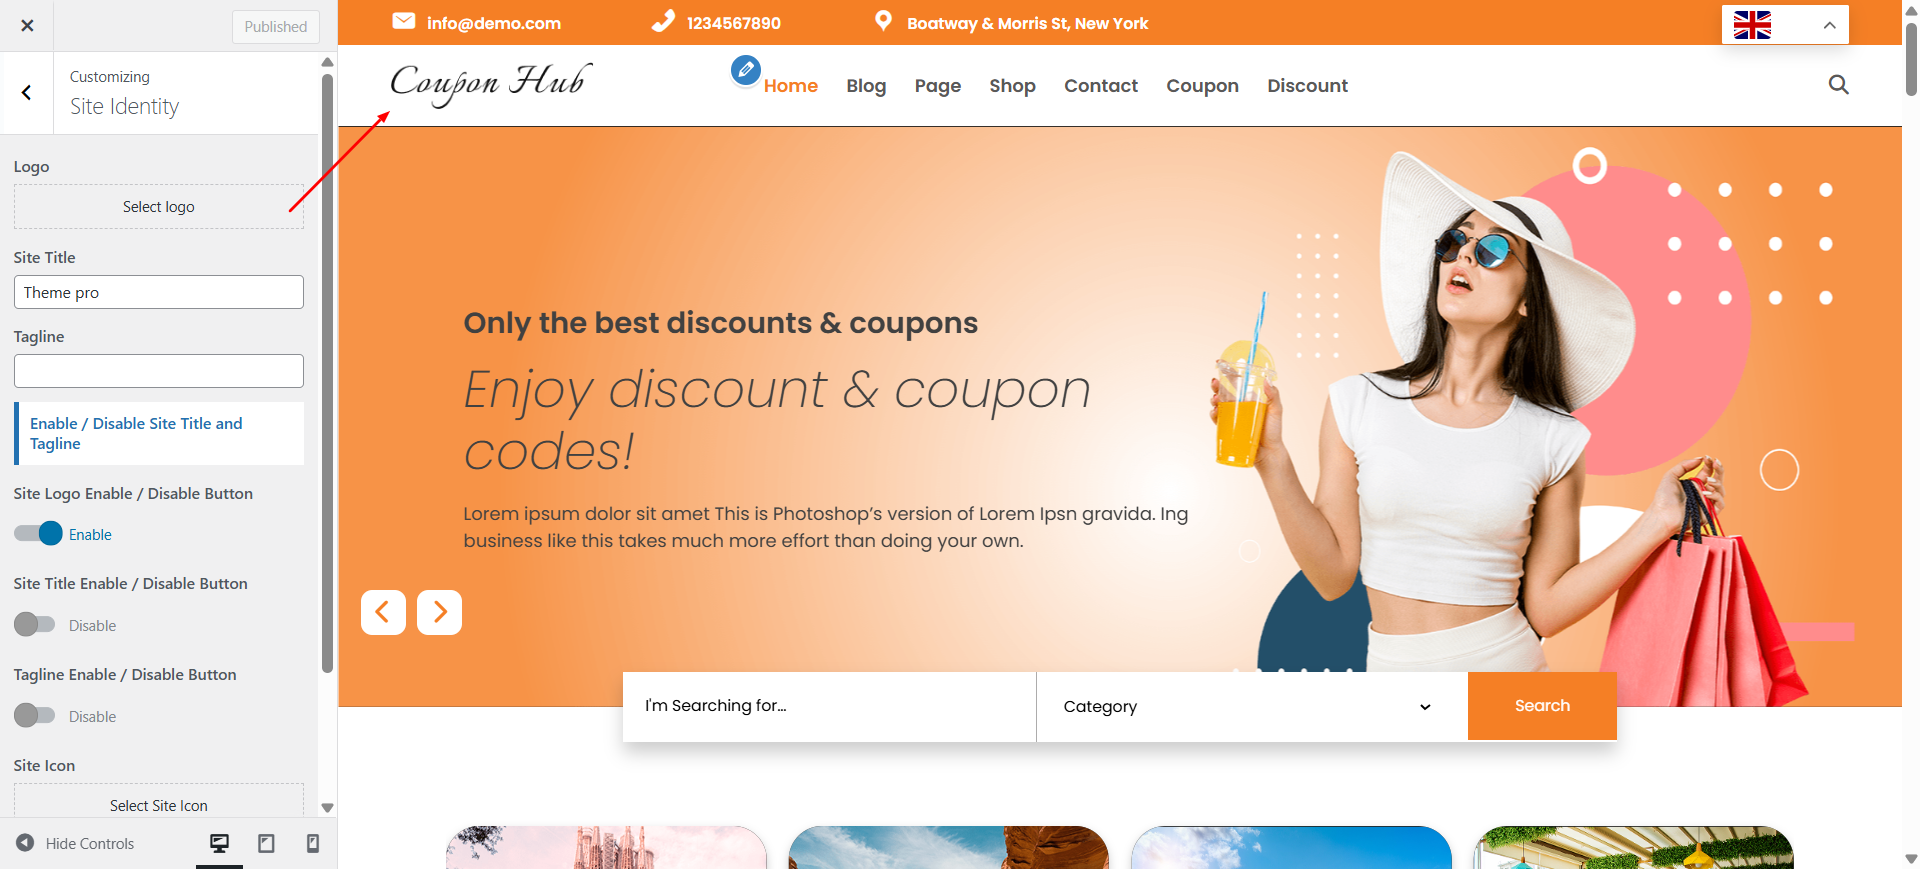
Task: Toggle the Site Logo Enable switch
Action: (x=38, y=534)
